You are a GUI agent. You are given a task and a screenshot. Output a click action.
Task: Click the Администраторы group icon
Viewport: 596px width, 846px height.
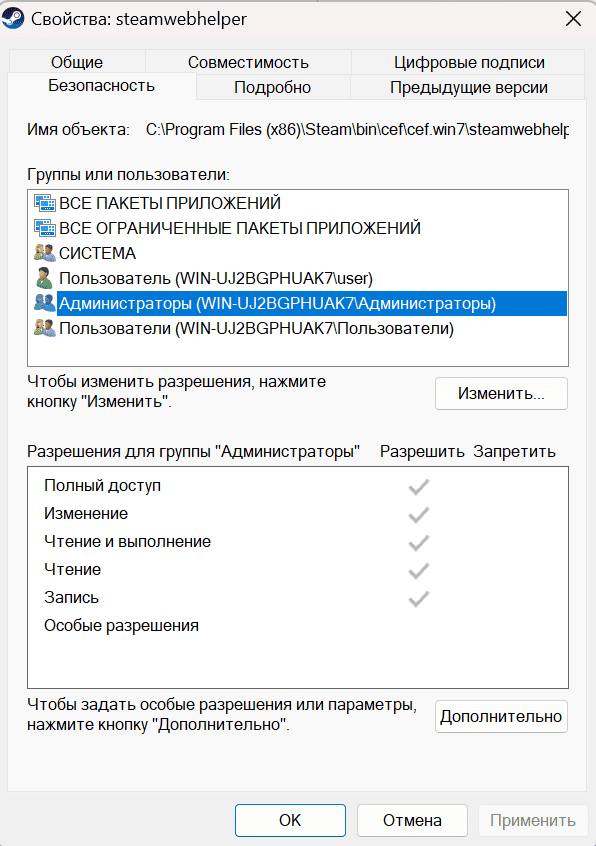[x=45, y=303]
